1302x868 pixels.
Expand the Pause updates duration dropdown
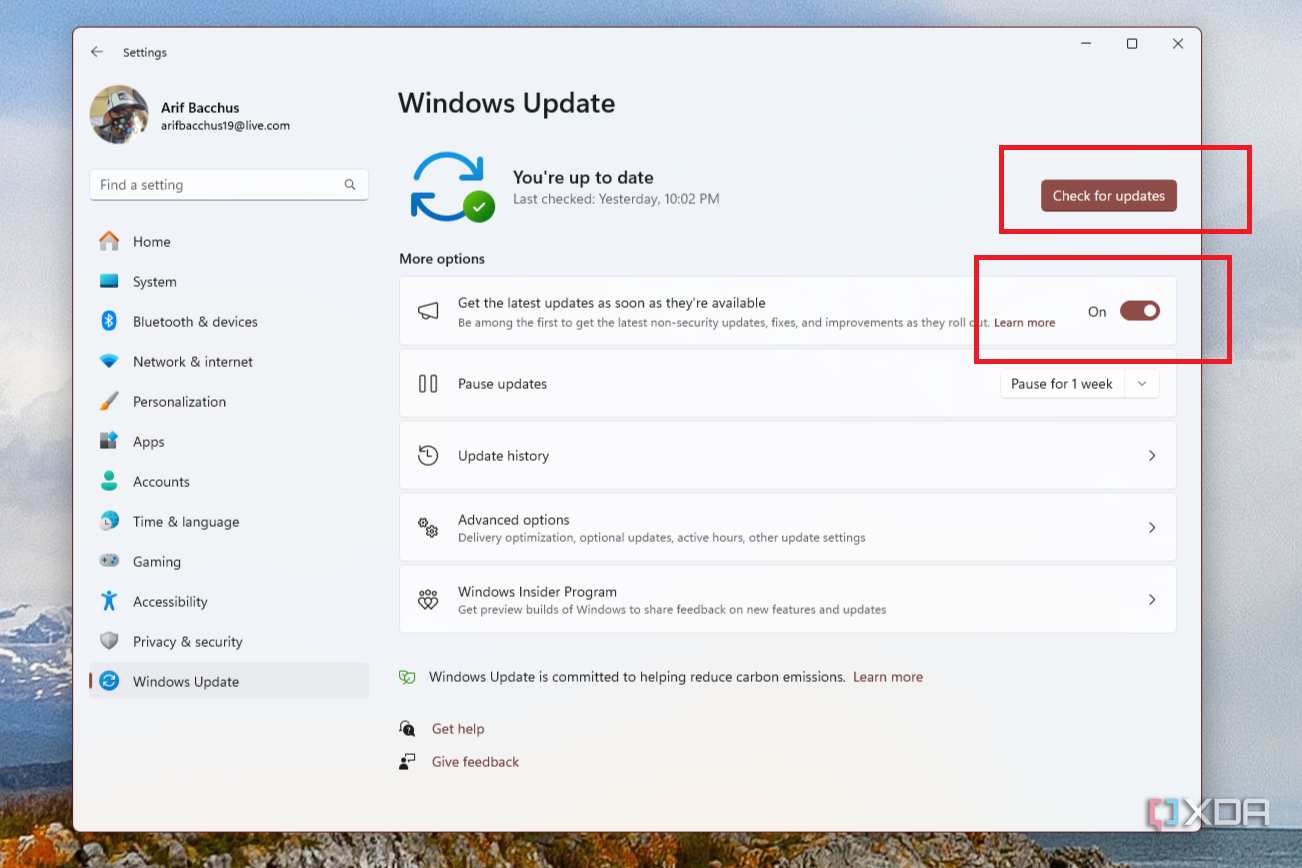coord(1142,383)
